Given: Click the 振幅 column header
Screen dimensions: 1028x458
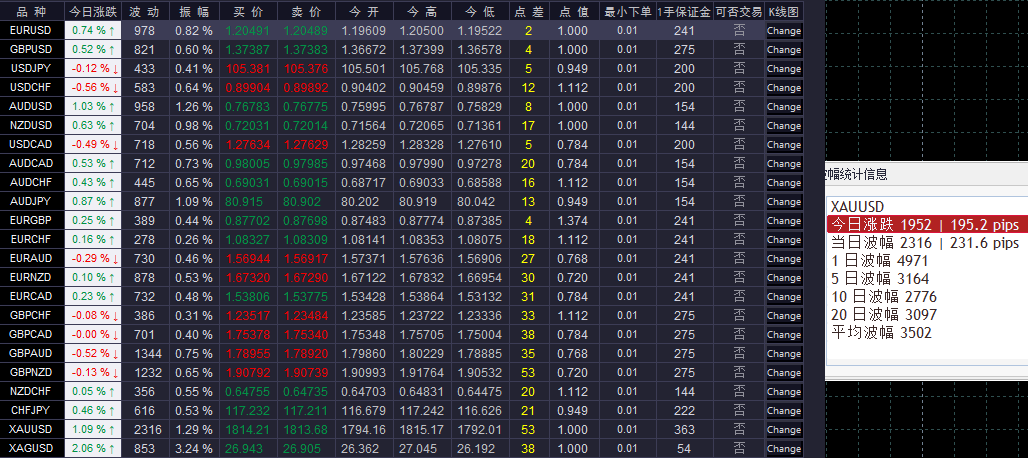Looking at the screenshot, I should 193,11.
